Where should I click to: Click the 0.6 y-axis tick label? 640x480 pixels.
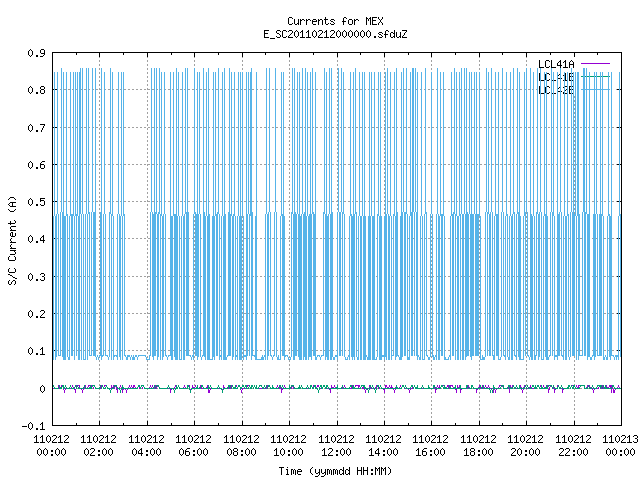36,165
